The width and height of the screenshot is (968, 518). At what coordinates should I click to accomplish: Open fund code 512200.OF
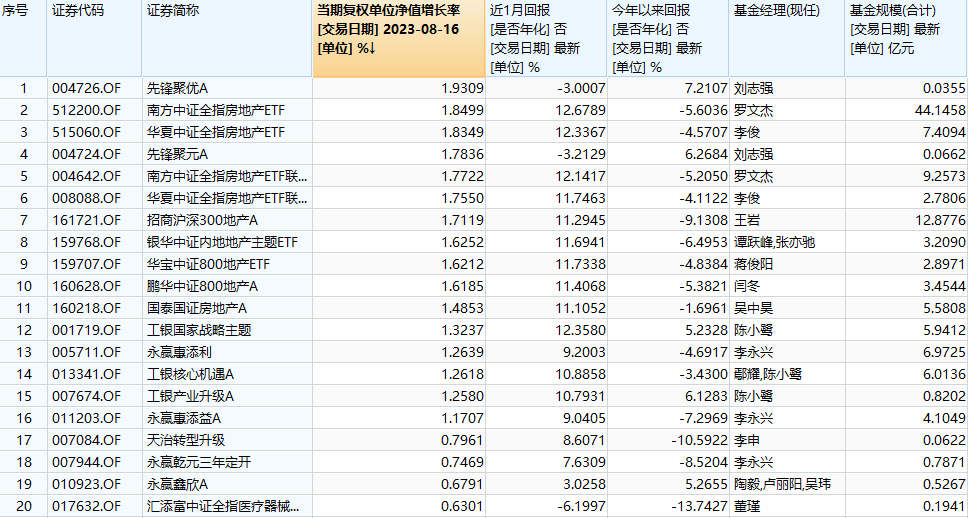[86, 110]
